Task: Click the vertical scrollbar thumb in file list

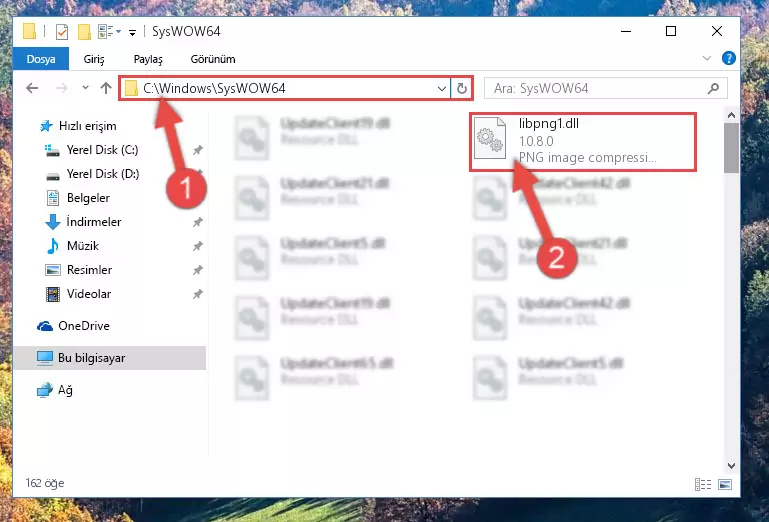Action: tap(731, 148)
